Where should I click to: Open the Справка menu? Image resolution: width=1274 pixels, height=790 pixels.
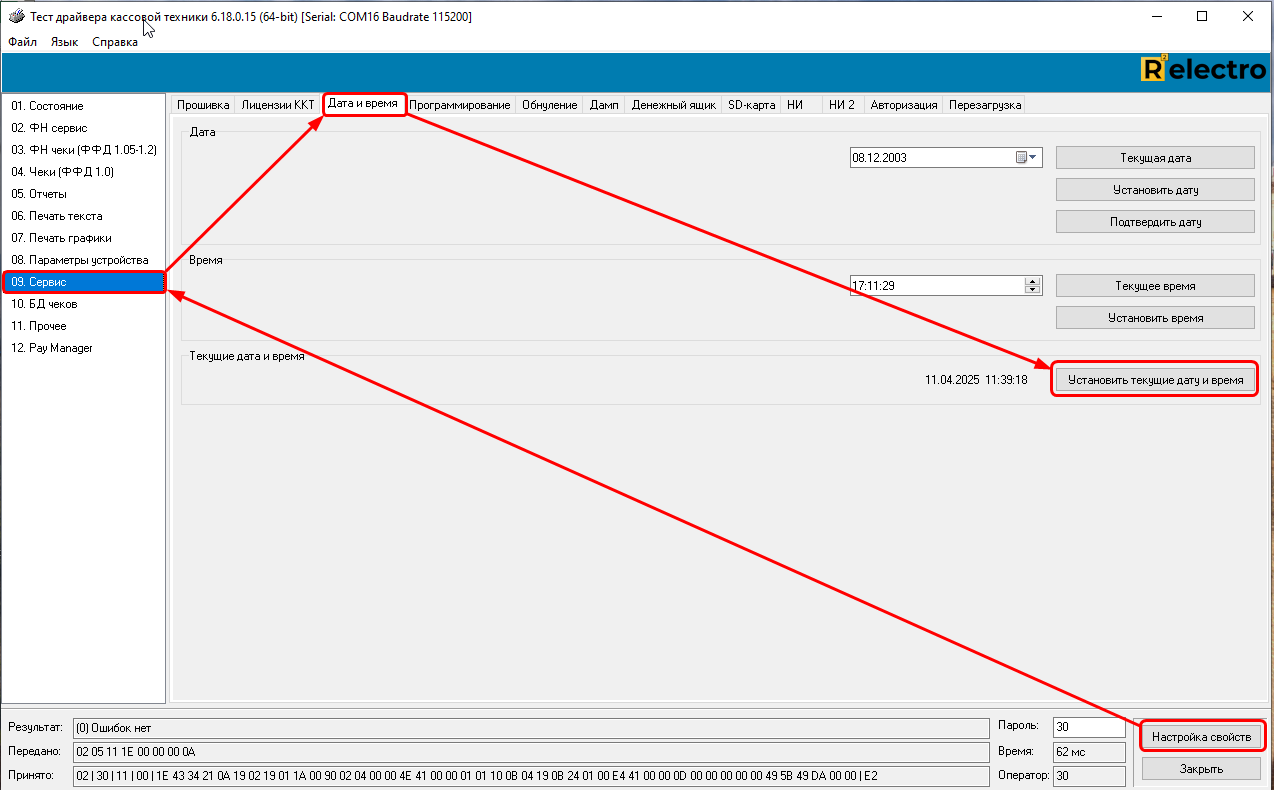pos(115,42)
